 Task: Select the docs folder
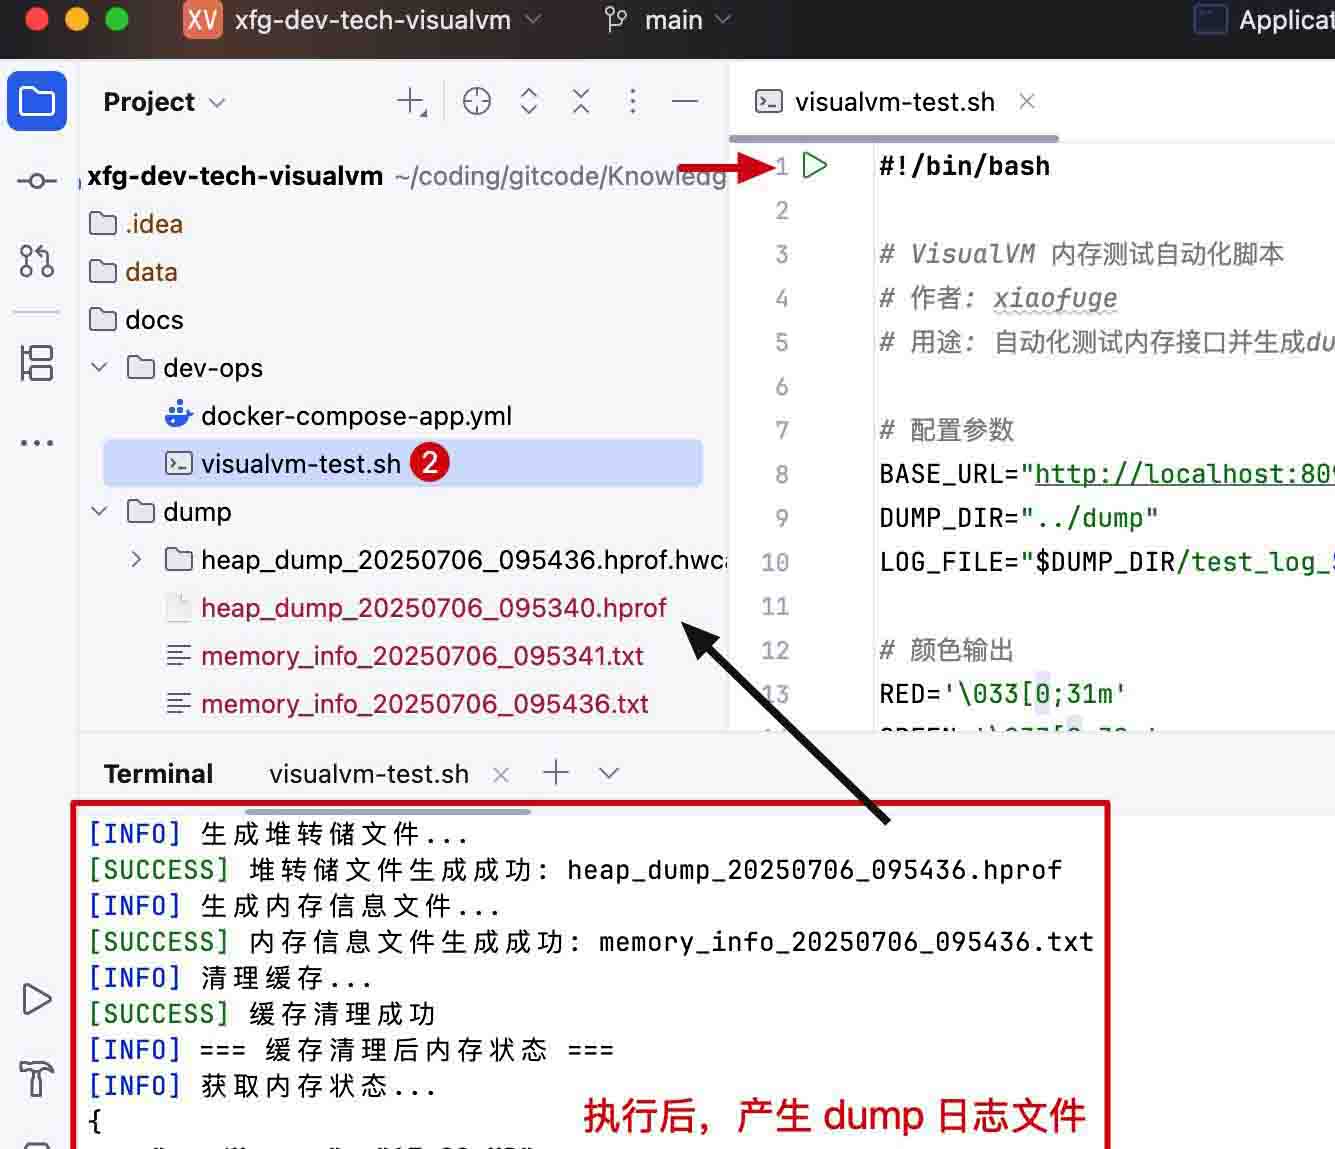[x=136, y=320]
